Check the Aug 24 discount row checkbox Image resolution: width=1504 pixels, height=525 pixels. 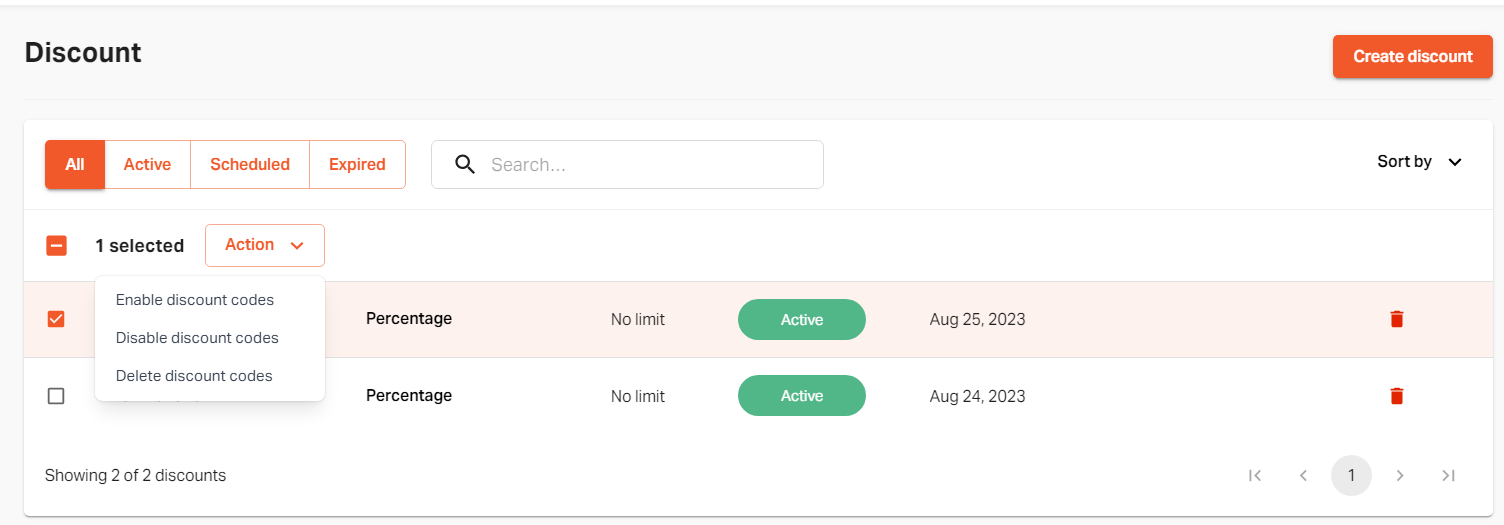(x=57, y=396)
